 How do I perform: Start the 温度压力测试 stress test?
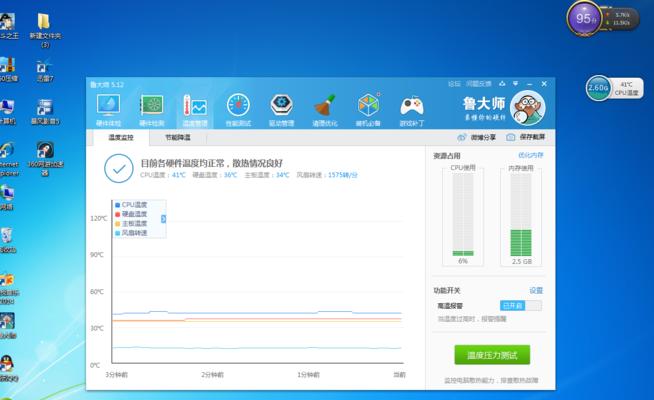[x=492, y=355]
